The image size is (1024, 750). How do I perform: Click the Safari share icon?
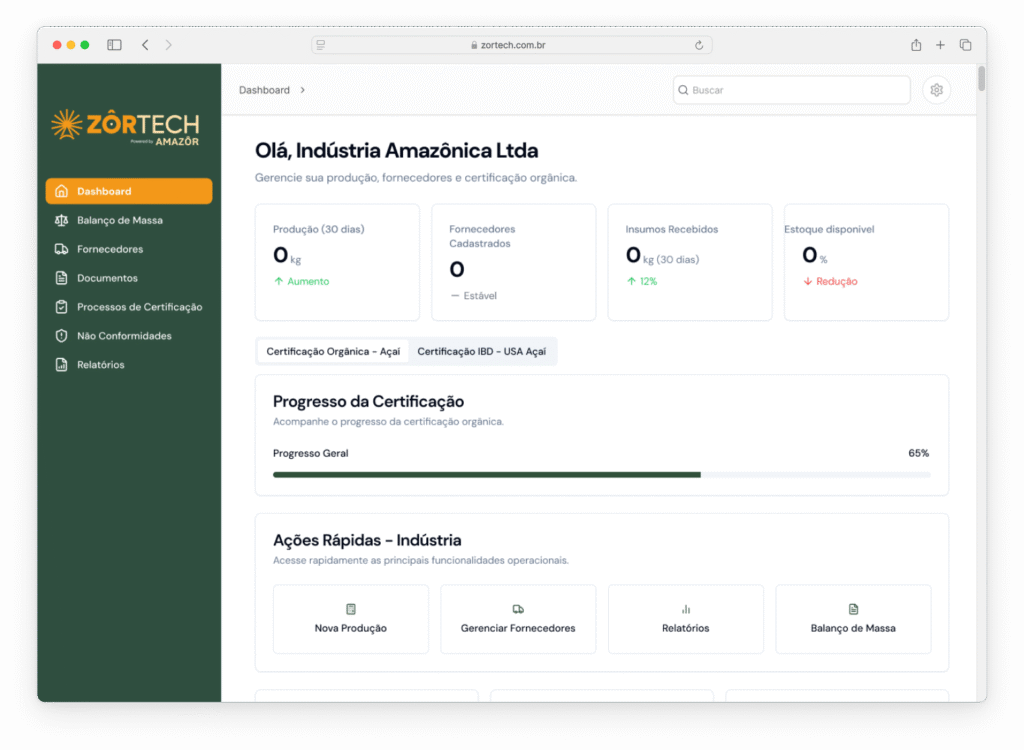915,45
